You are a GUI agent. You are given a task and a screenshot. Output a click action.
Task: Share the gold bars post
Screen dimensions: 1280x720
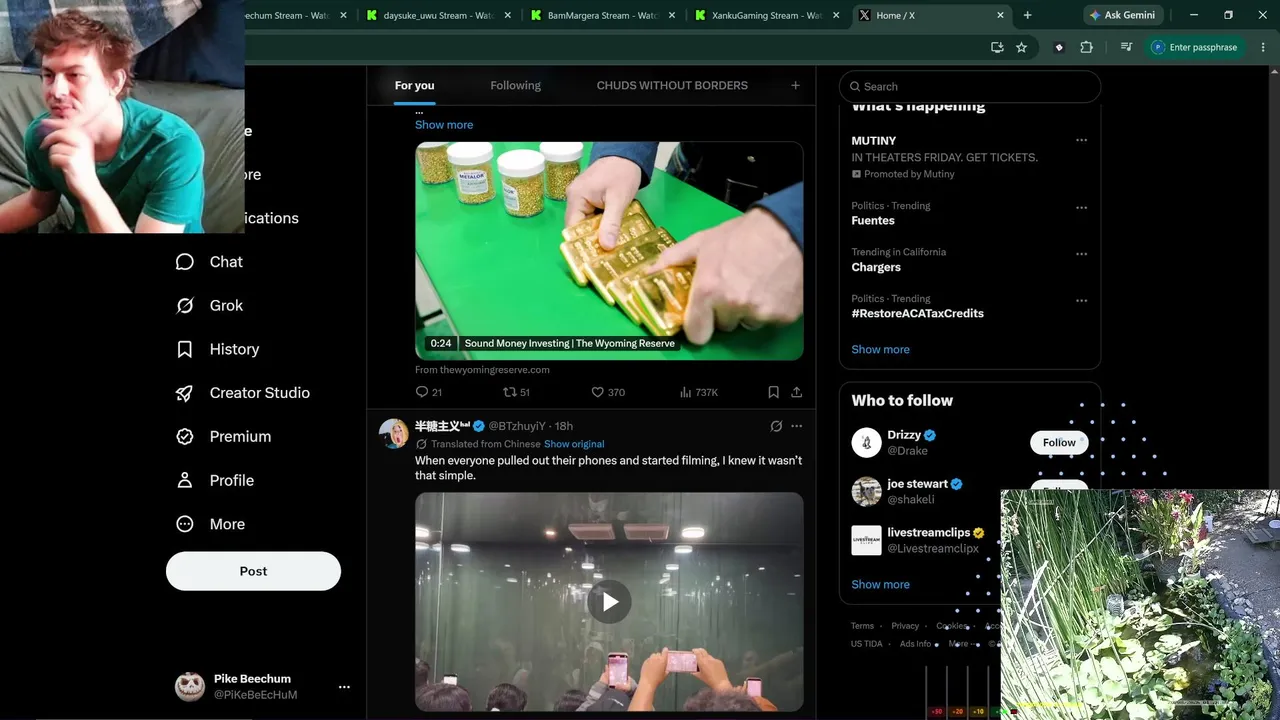[x=796, y=392]
